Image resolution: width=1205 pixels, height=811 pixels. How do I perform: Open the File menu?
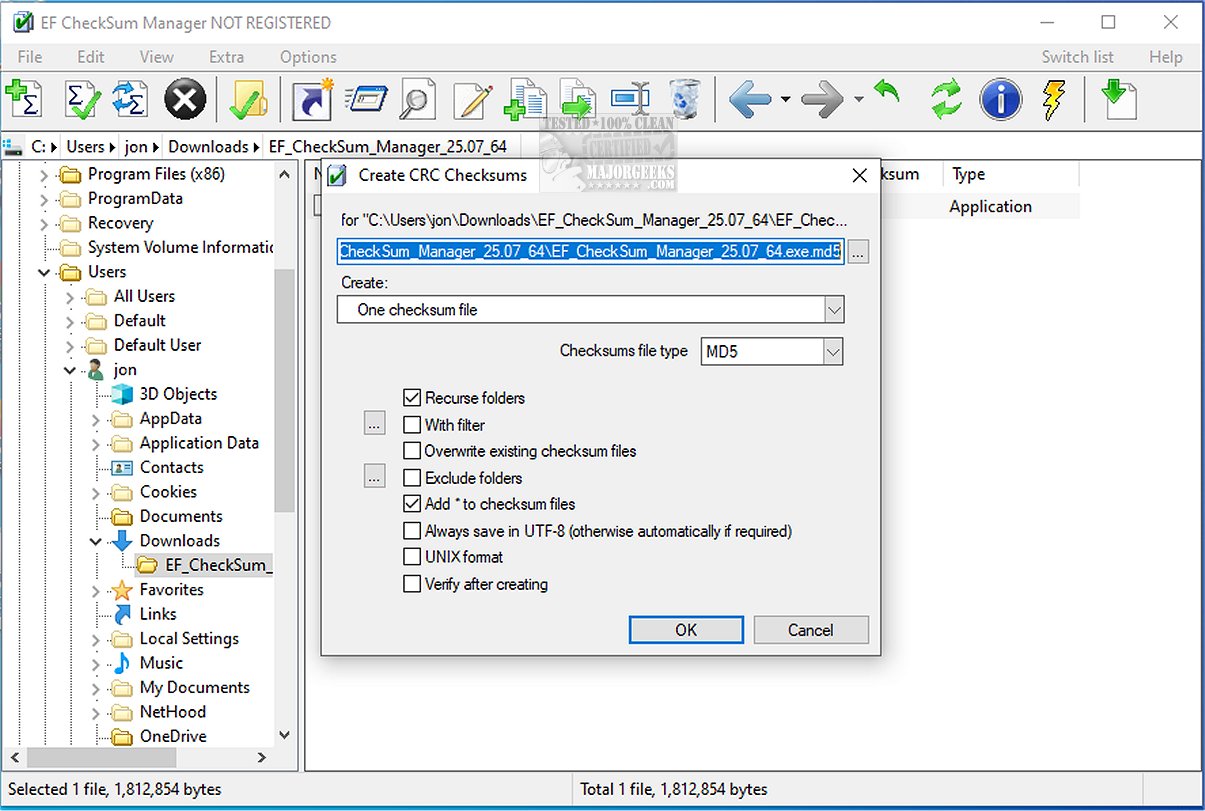[x=30, y=57]
